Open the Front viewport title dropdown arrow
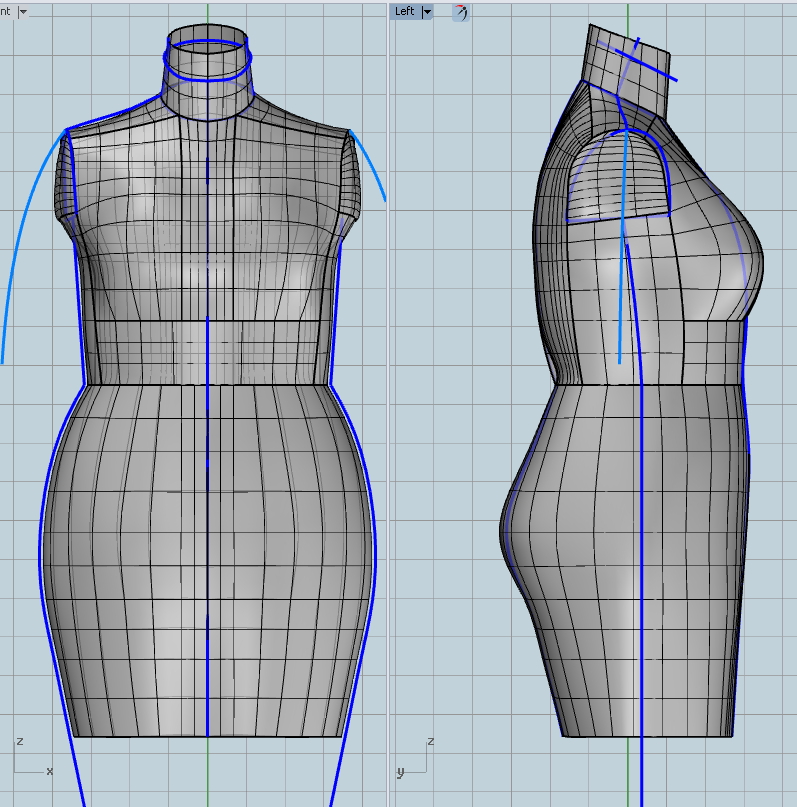Screen dimensions: 797x807 (23, 12)
